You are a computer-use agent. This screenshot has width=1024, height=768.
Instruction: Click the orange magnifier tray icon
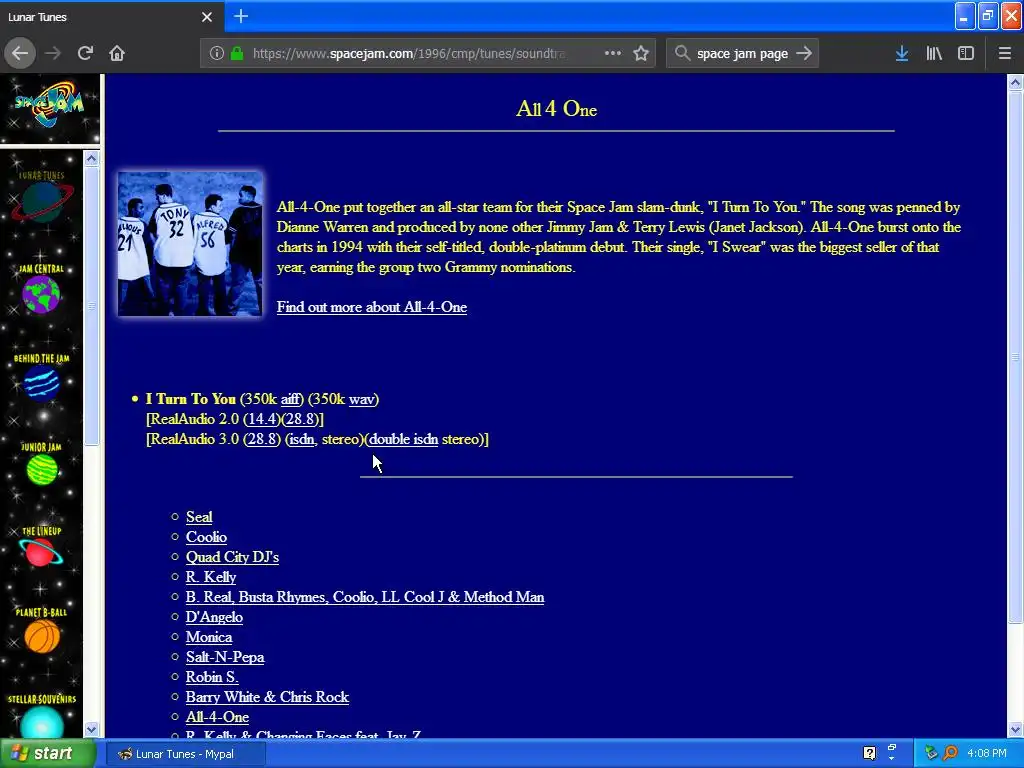point(951,753)
